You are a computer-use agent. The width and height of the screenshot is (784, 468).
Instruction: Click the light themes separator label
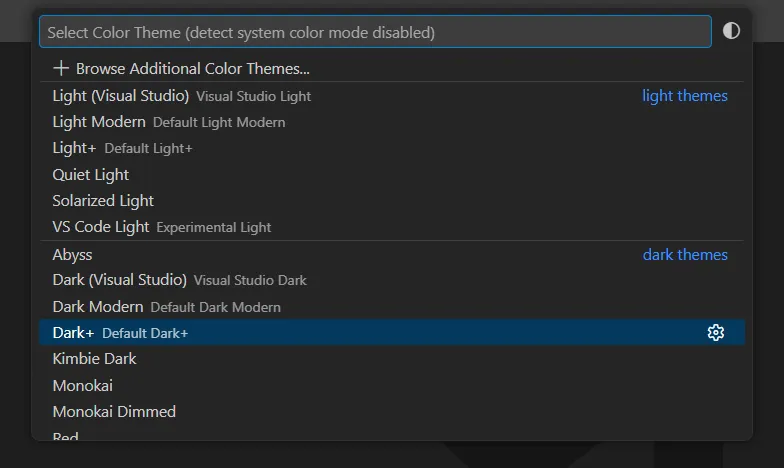[684, 96]
